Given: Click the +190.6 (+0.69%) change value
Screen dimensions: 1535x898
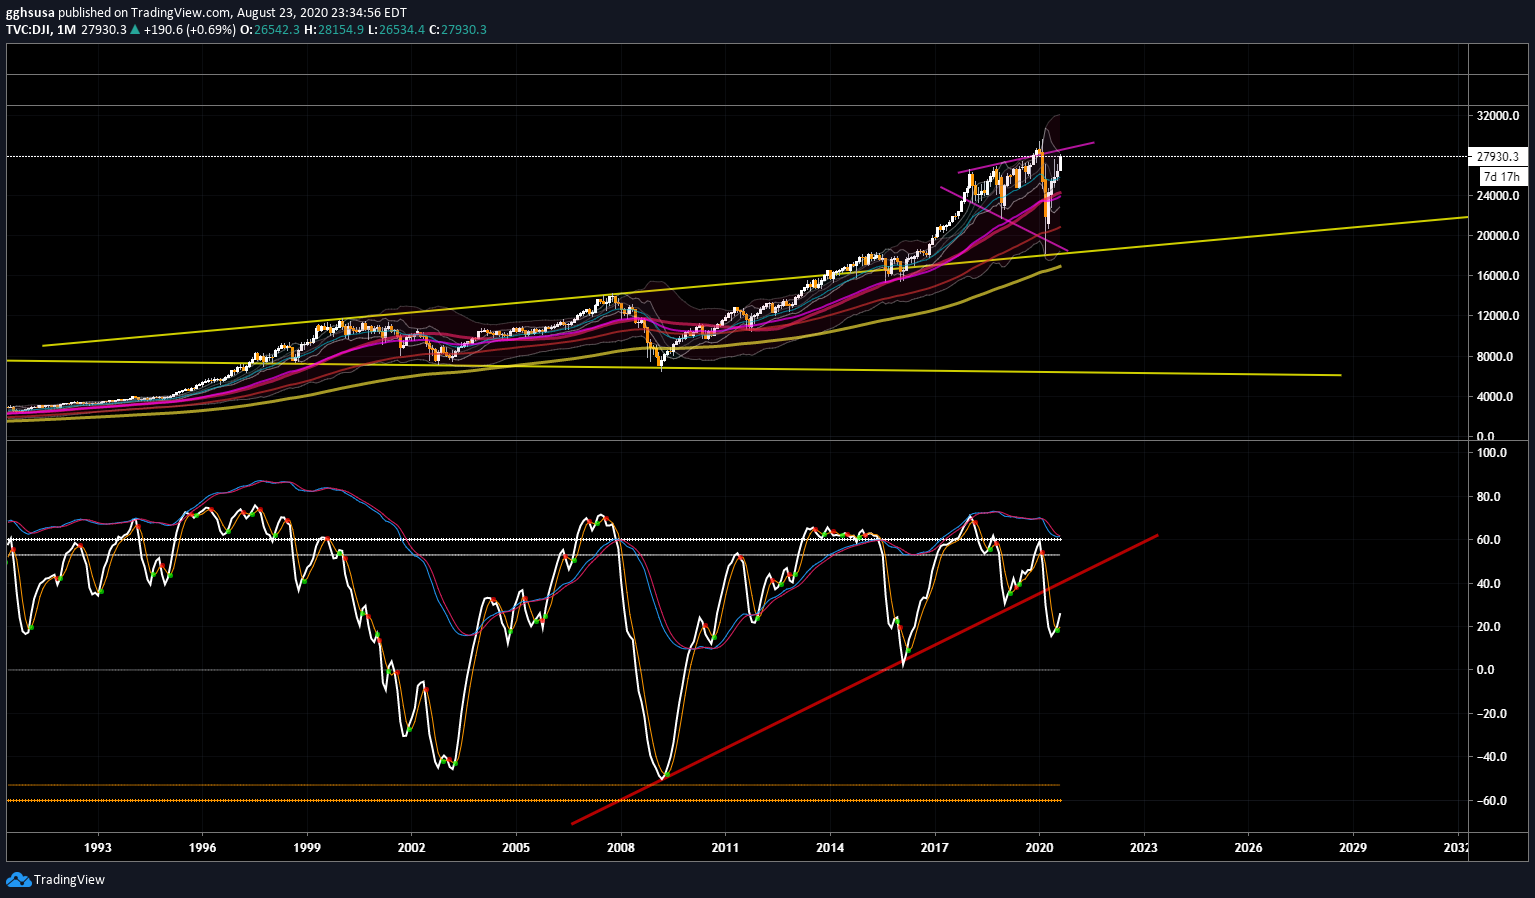Looking at the screenshot, I should click(x=190, y=30).
